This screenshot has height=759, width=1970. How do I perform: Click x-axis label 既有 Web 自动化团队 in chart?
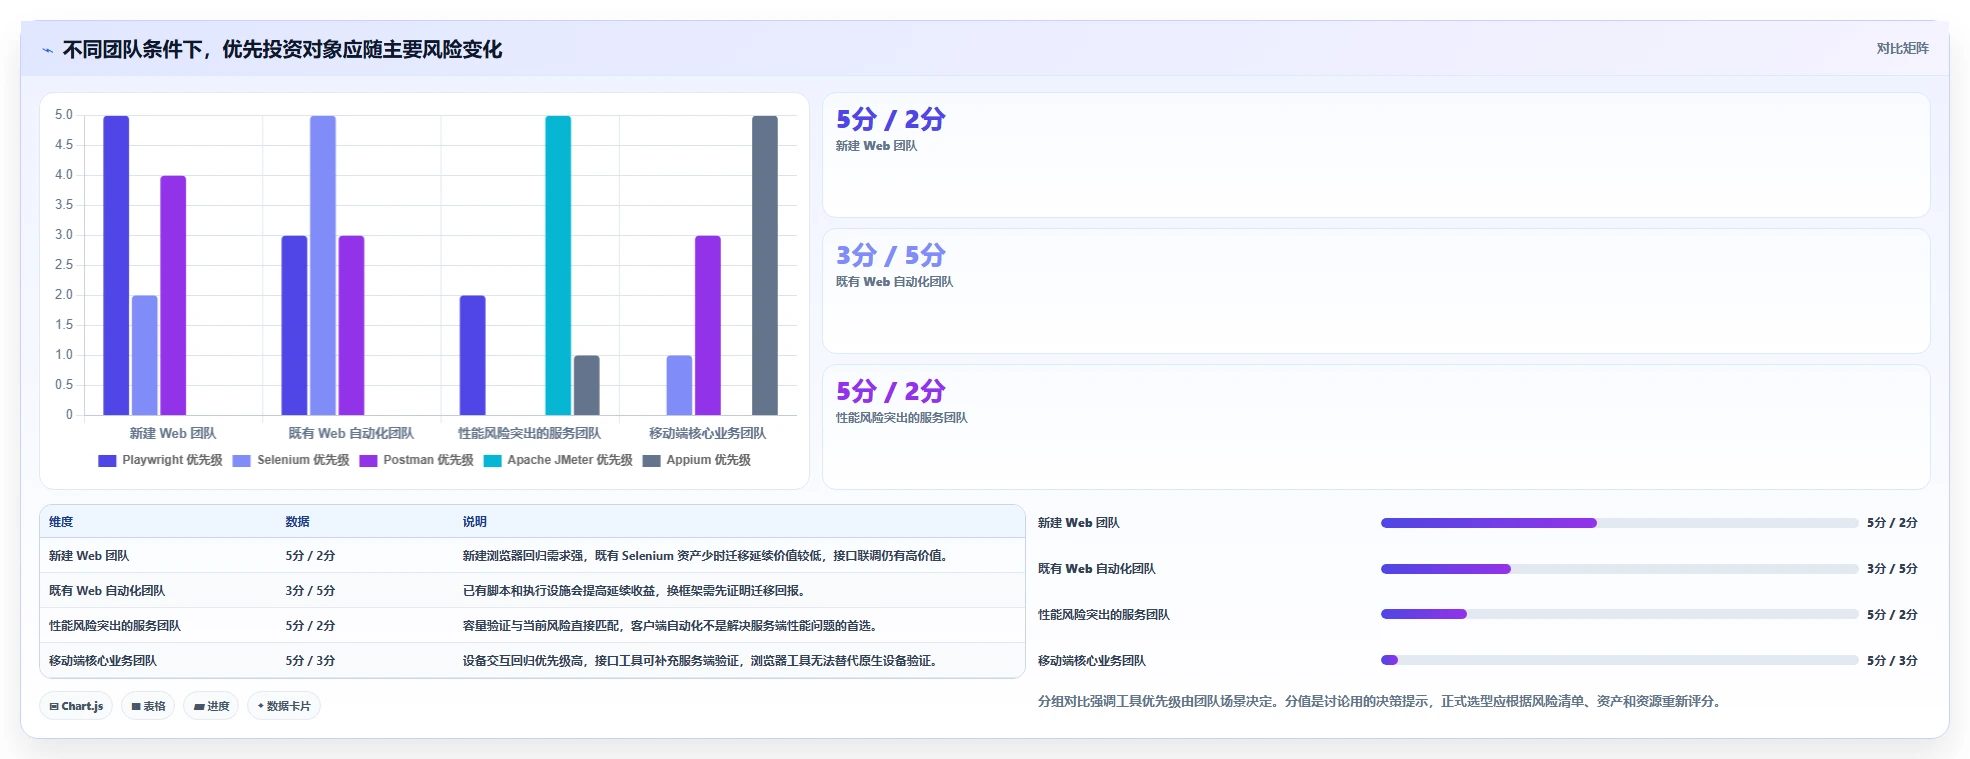[x=351, y=434]
